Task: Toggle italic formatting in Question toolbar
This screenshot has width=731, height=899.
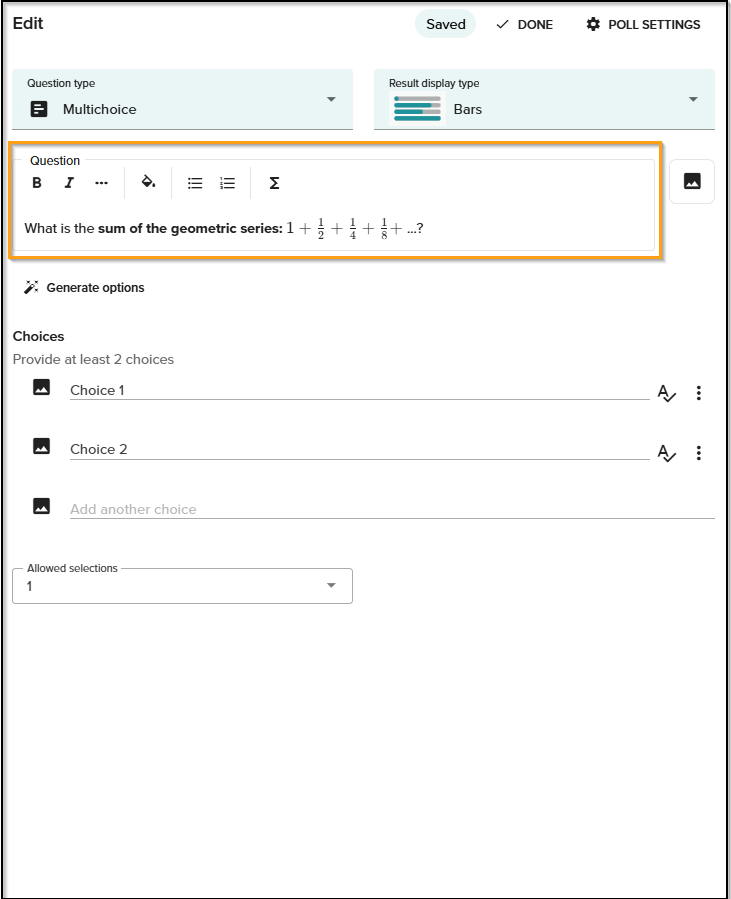Action: 69,183
